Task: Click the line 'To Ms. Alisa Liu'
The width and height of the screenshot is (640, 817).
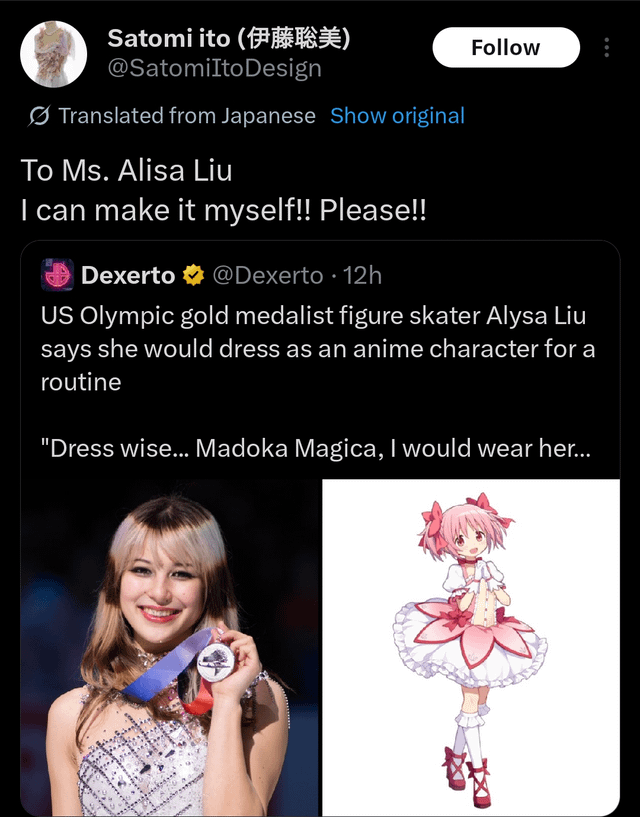Action: point(127,170)
